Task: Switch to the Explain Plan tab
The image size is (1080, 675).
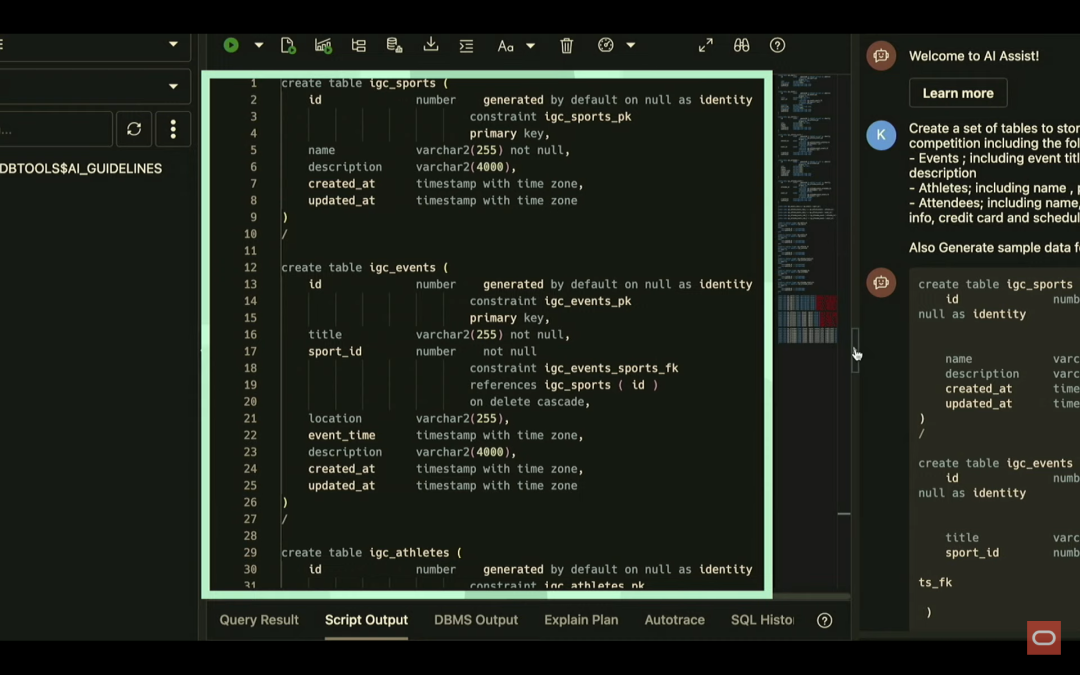Action: (581, 620)
